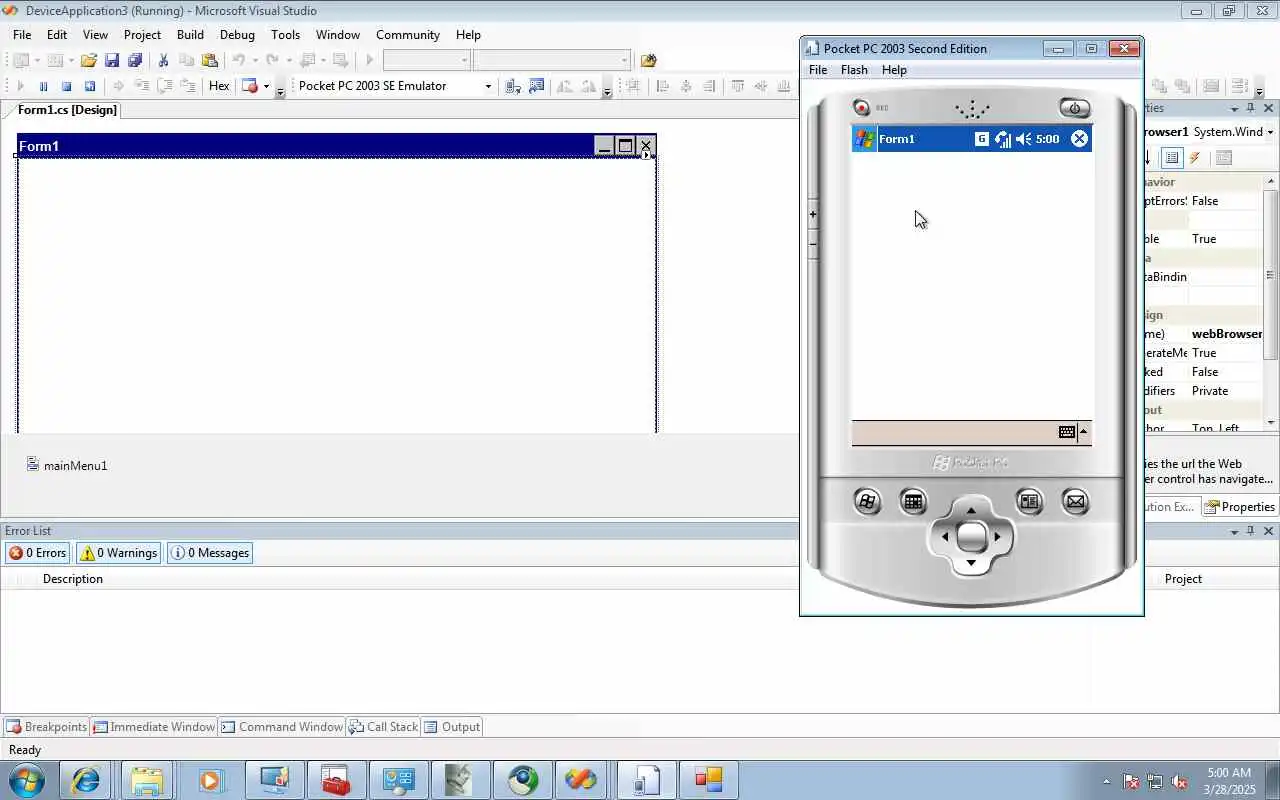This screenshot has width=1280, height=800.
Task: Click the Connect to Device icon
Action: pos(513,86)
